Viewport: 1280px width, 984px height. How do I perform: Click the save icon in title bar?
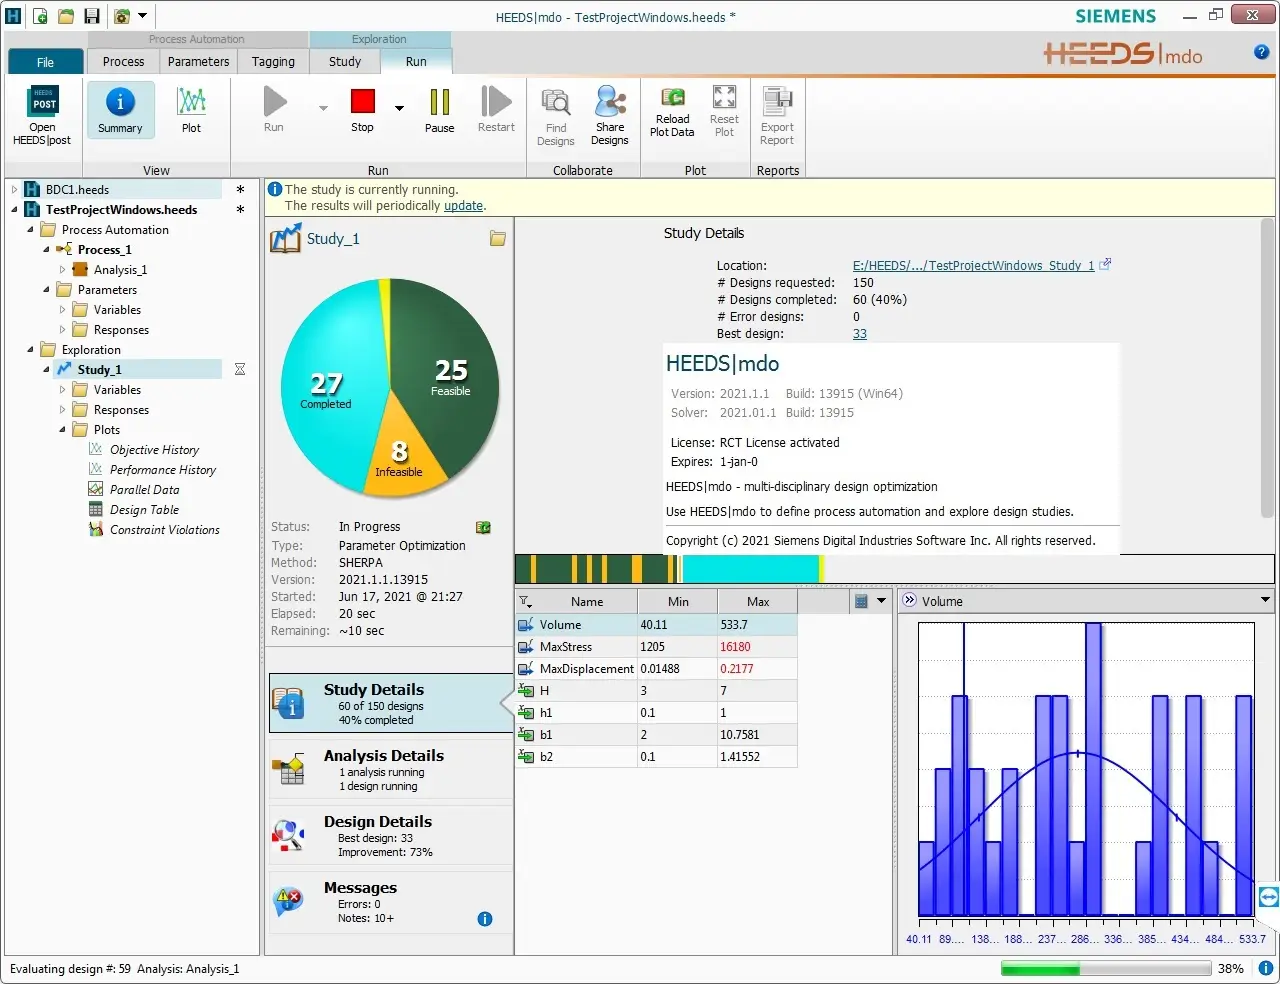[92, 16]
